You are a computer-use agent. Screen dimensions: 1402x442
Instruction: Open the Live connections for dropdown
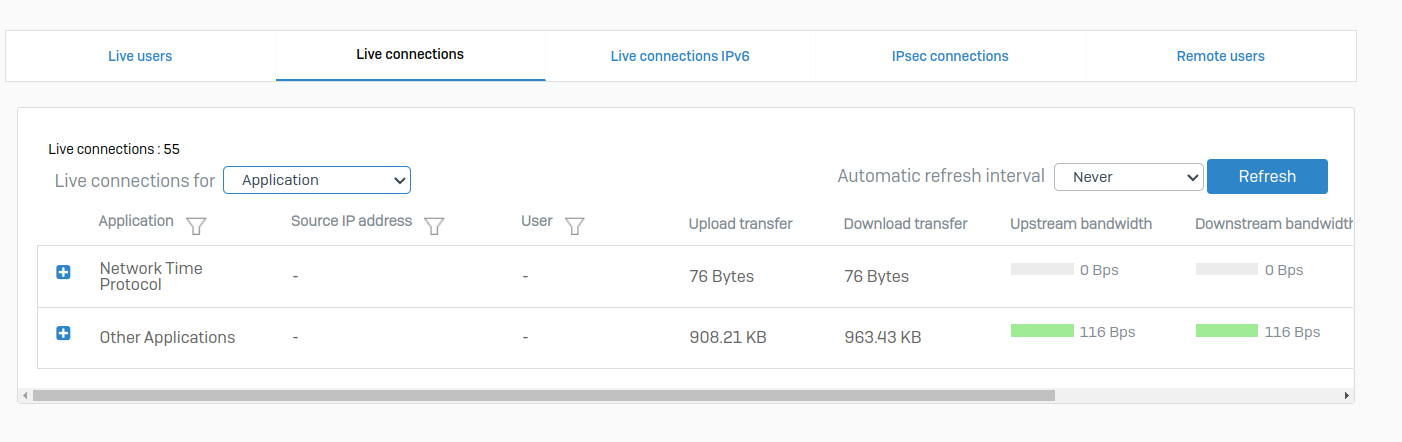317,180
